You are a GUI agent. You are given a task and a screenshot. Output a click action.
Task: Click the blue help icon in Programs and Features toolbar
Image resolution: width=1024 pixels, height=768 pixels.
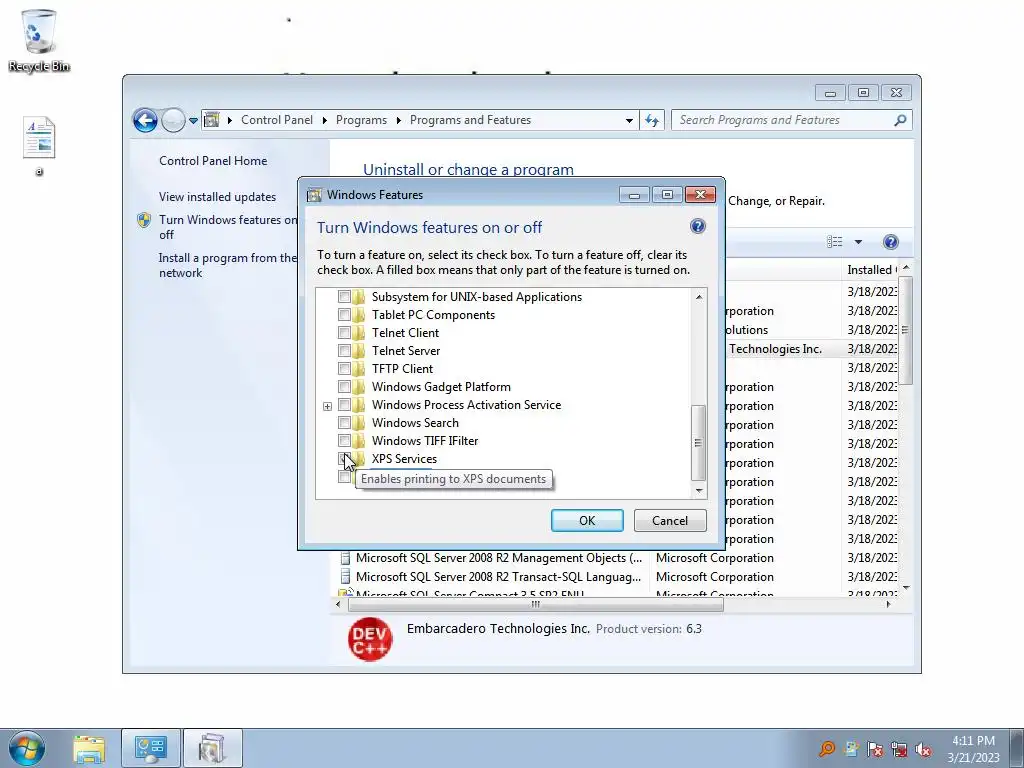pyautogui.click(x=890, y=242)
